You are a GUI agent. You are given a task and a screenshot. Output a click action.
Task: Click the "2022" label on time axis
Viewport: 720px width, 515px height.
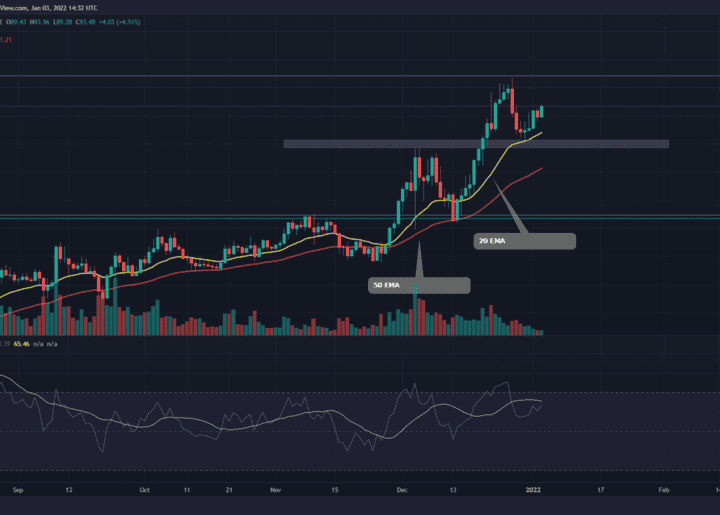(x=536, y=491)
